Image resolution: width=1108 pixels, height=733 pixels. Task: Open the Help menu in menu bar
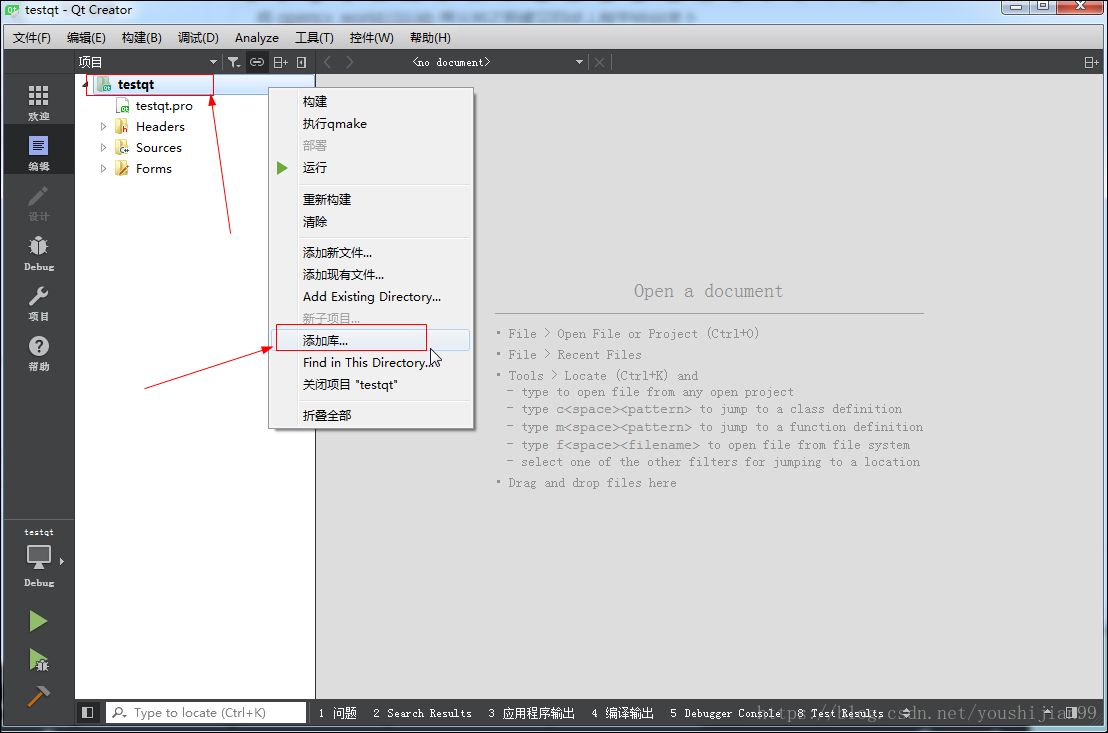(430, 37)
